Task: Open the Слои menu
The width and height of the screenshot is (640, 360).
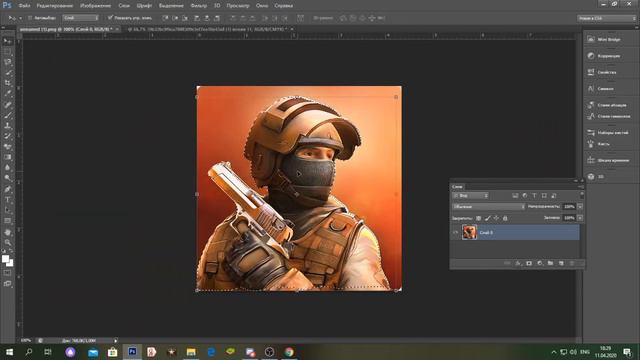Action: (x=124, y=6)
